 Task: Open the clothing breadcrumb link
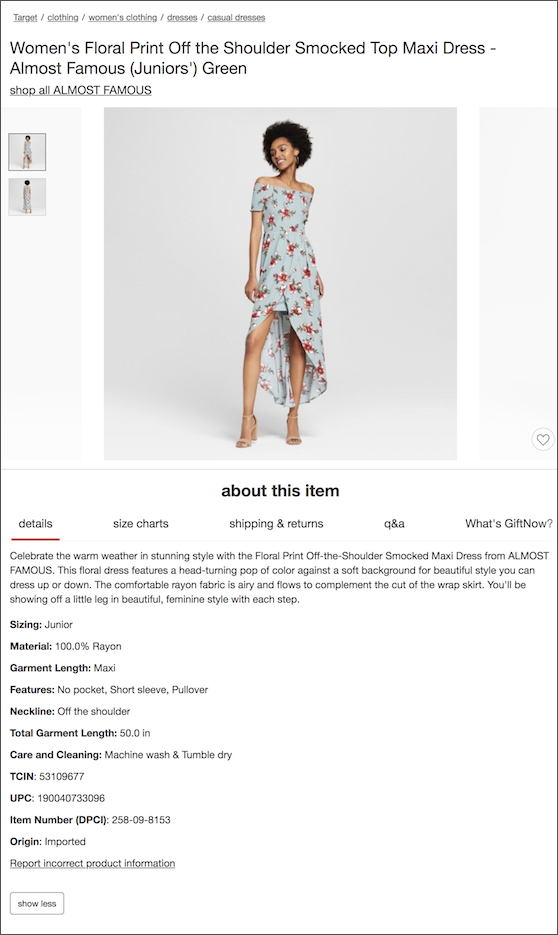63,17
